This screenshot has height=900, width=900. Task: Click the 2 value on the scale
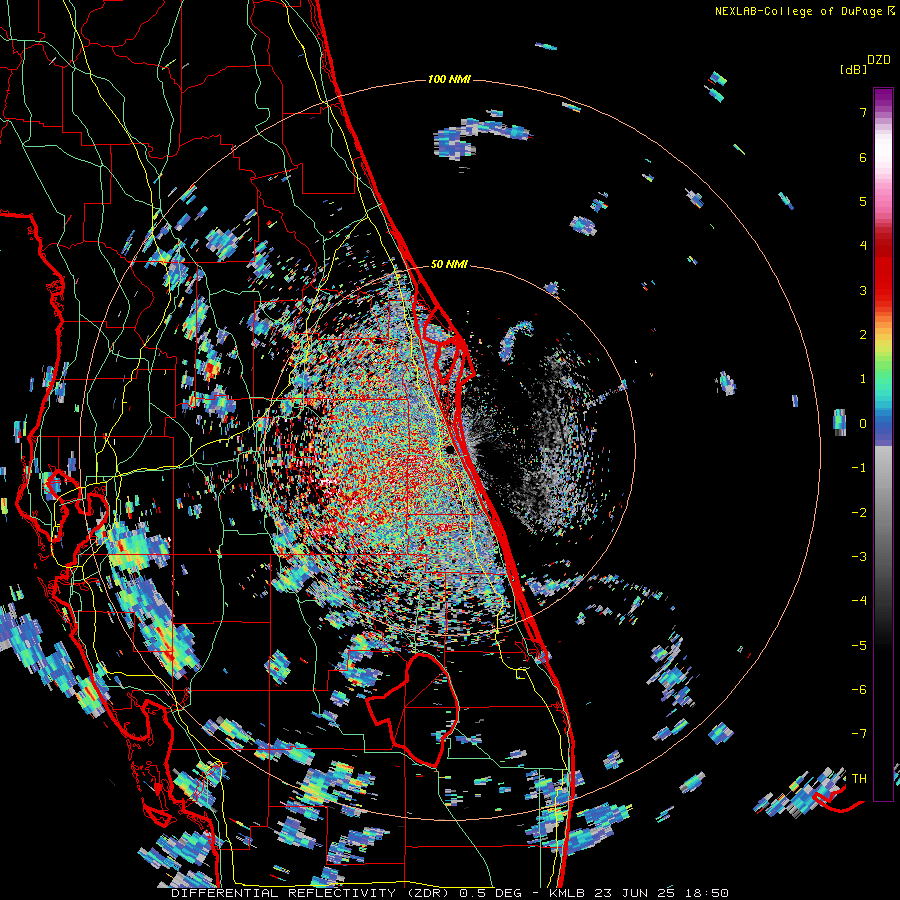pyautogui.click(x=863, y=335)
